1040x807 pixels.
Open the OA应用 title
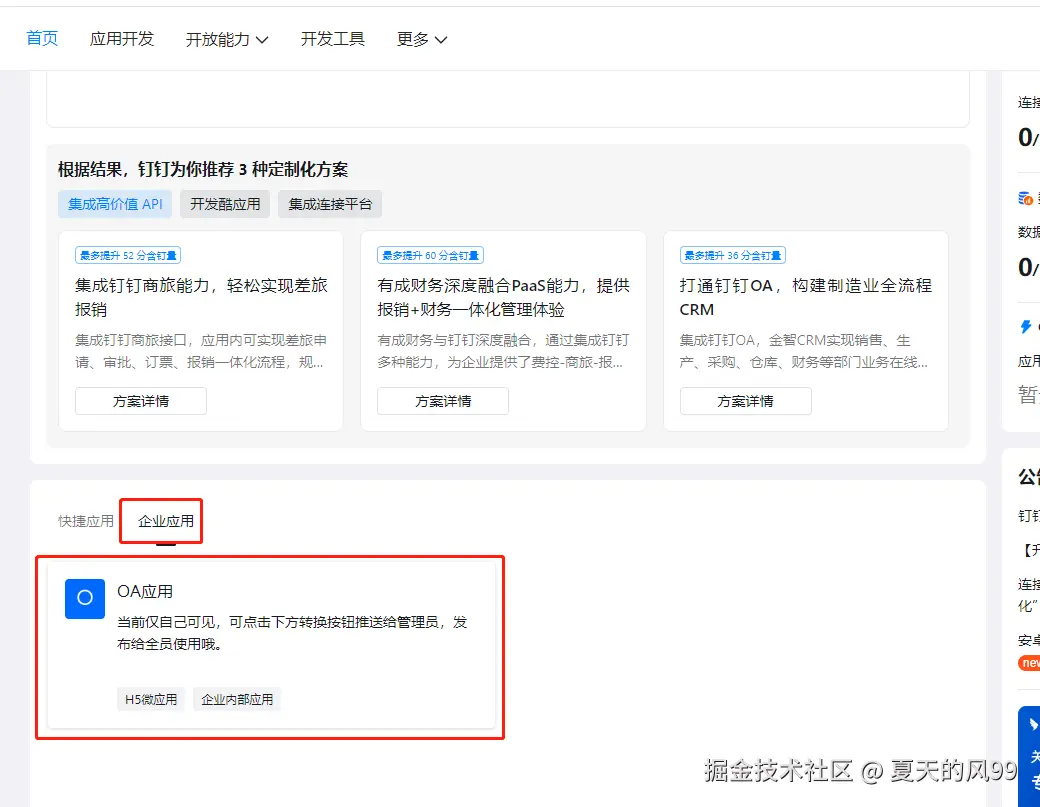[x=145, y=591]
